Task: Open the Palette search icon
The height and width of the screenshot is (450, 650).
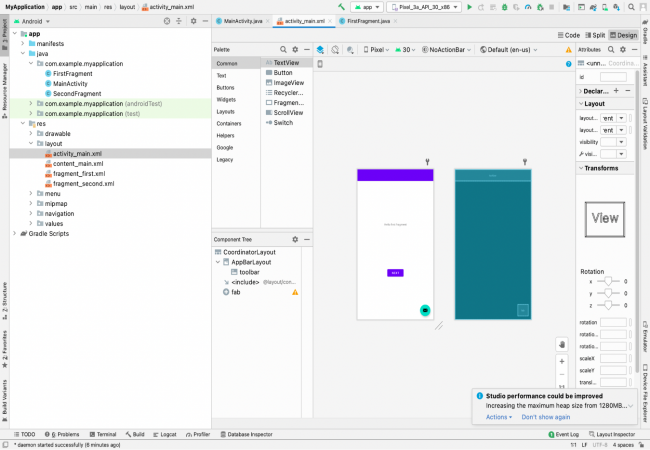Action: (x=283, y=48)
